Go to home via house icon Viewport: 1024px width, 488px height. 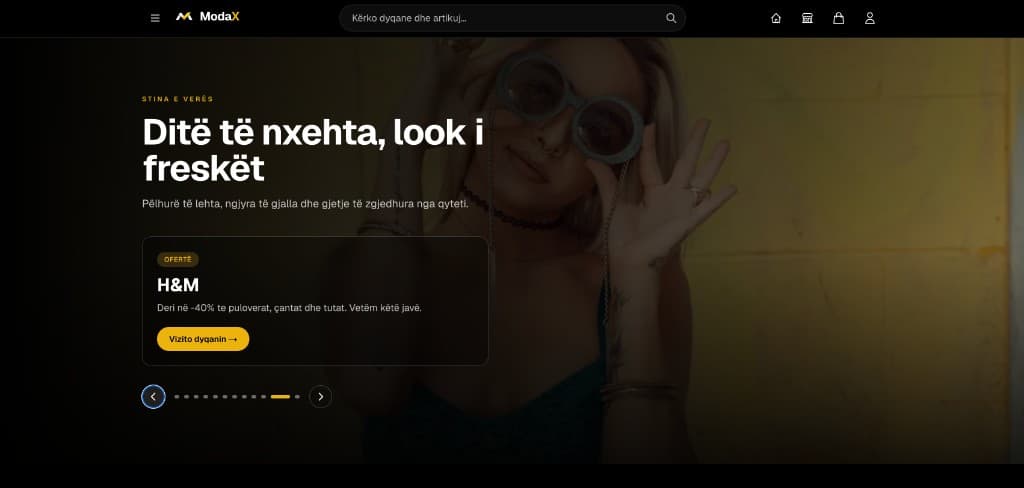point(776,18)
